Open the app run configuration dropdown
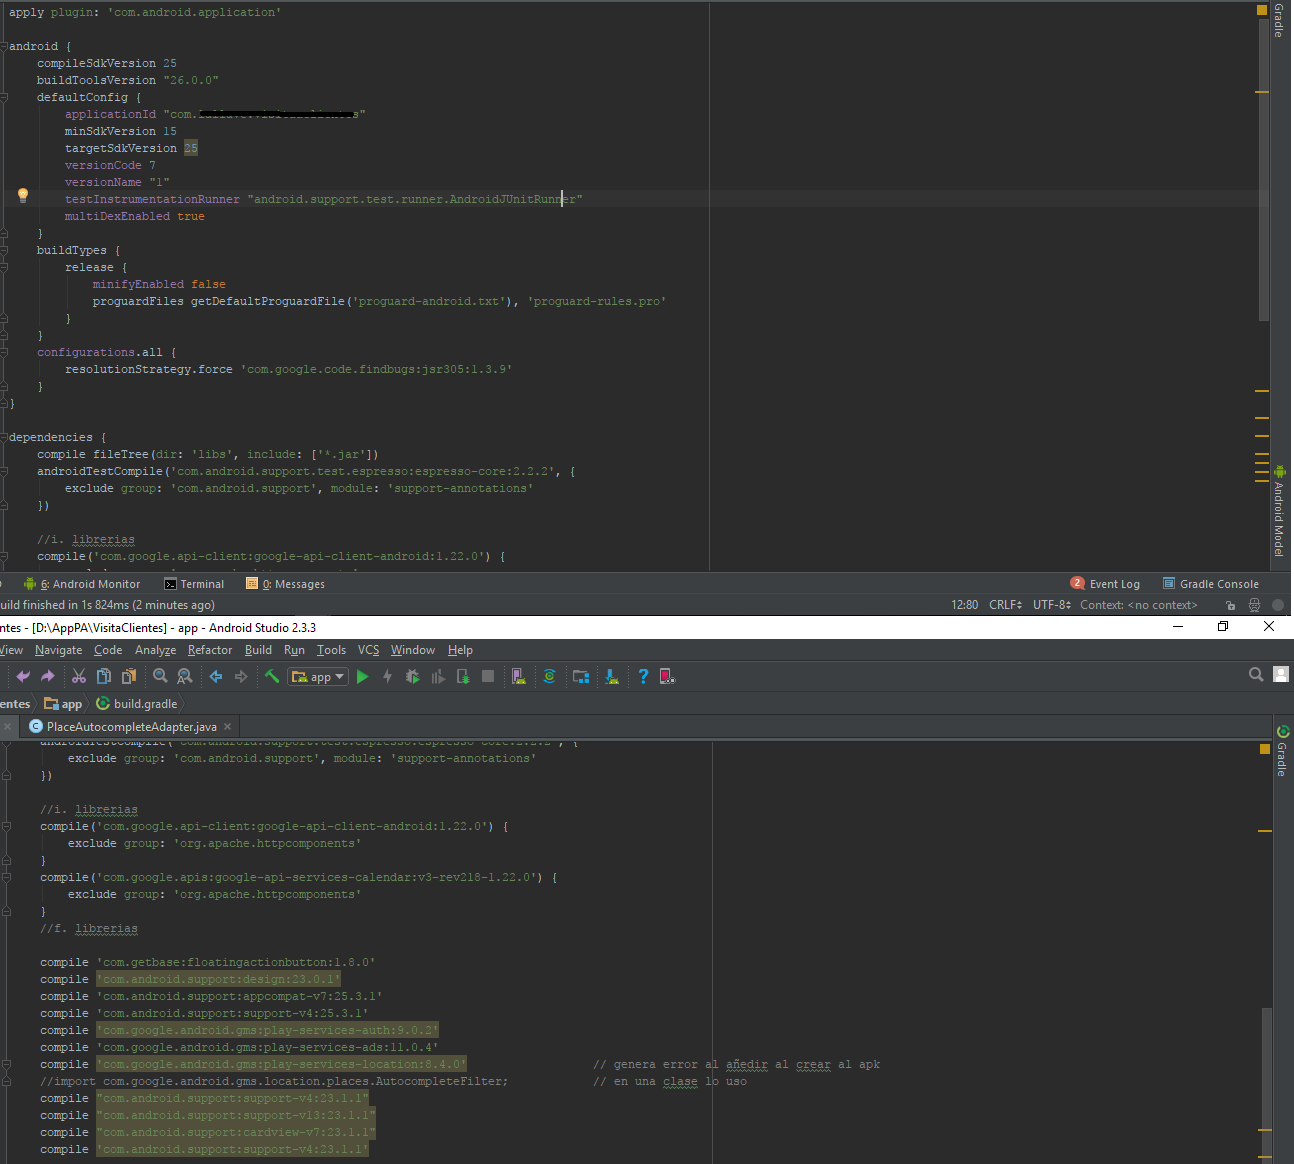Screen dimensions: 1294x1164 (318, 677)
